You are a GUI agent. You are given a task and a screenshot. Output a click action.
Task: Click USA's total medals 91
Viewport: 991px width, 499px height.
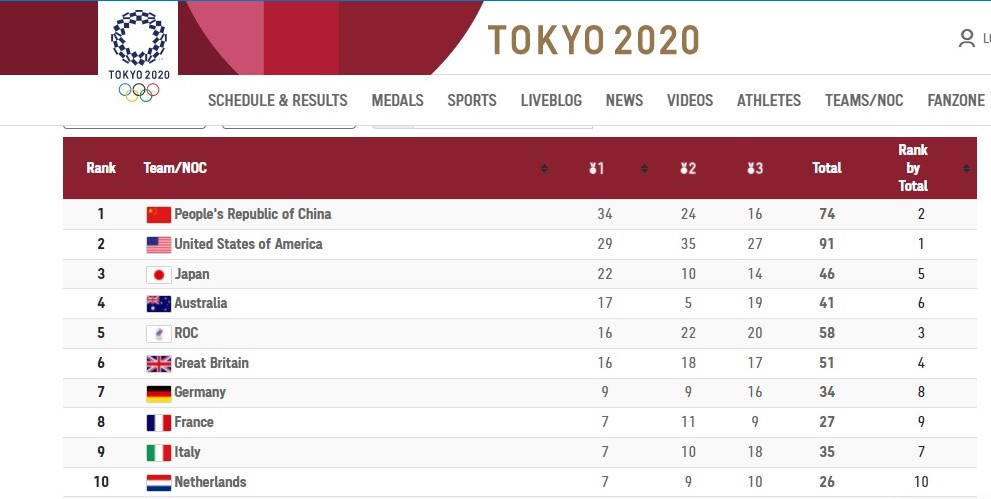(x=827, y=244)
